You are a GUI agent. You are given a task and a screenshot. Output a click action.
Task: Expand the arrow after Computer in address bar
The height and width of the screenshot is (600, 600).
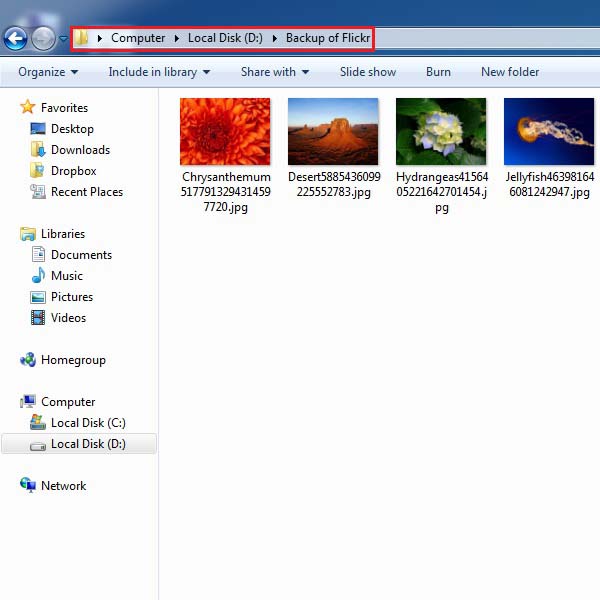(x=177, y=38)
